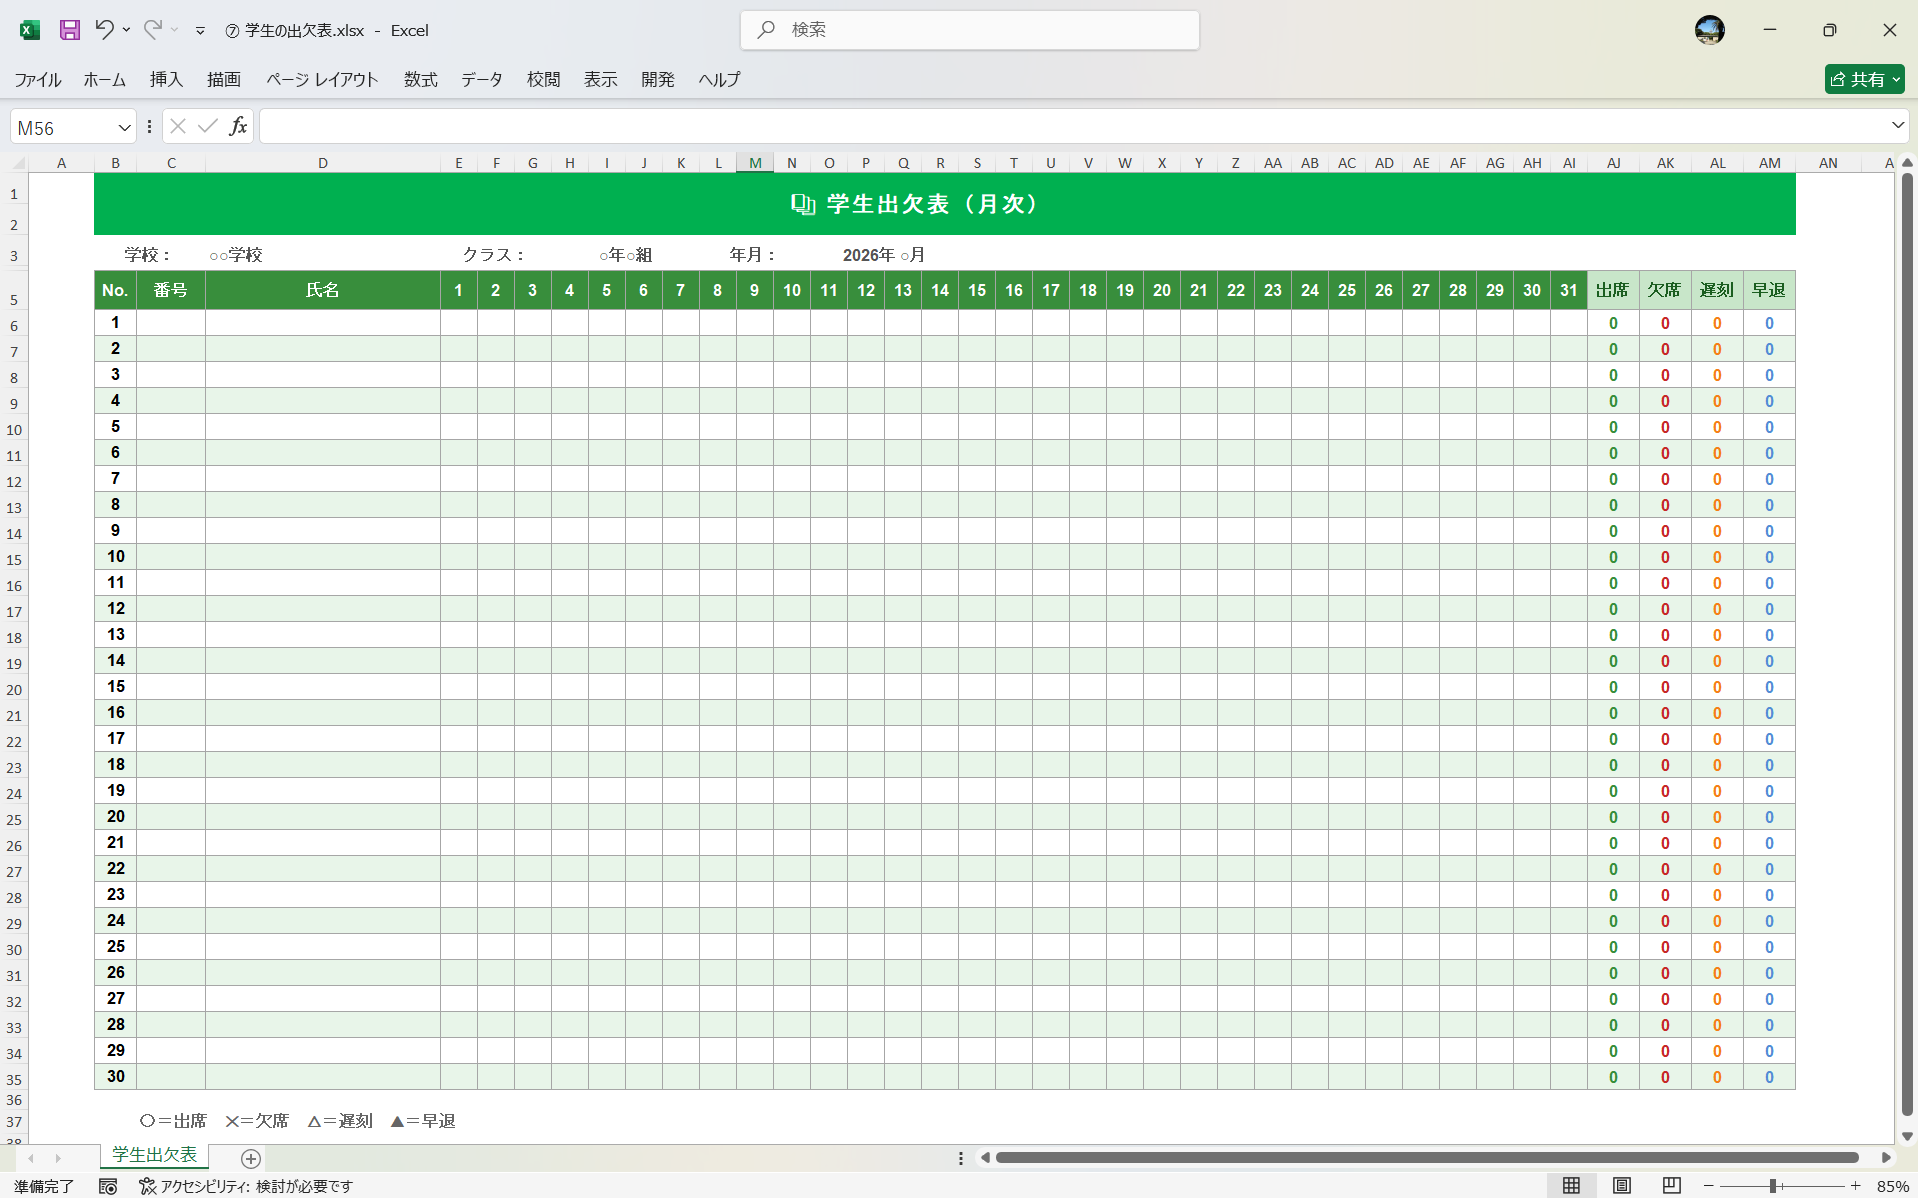Open the Name Box dropdown
This screenshot has height=1198, width=1918.
(x=124, y=126)
